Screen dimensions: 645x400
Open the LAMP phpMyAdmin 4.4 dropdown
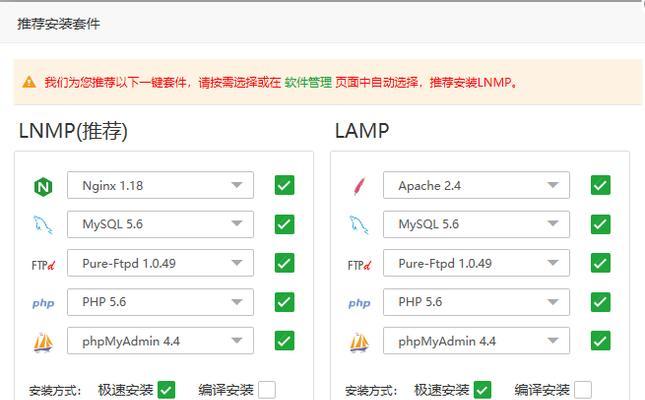tap(476, 341)
